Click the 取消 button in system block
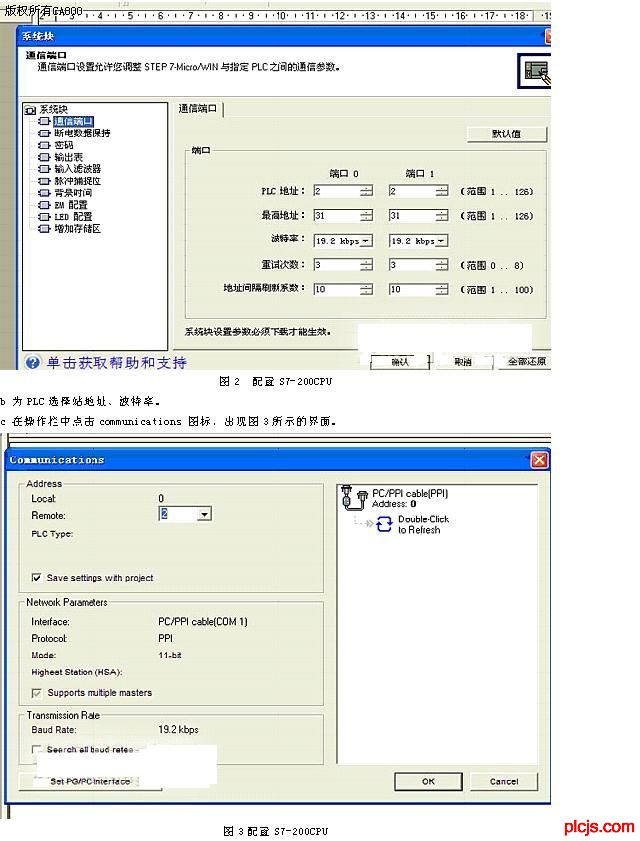The height and width of the screenshot is (841, 640). 463,362
